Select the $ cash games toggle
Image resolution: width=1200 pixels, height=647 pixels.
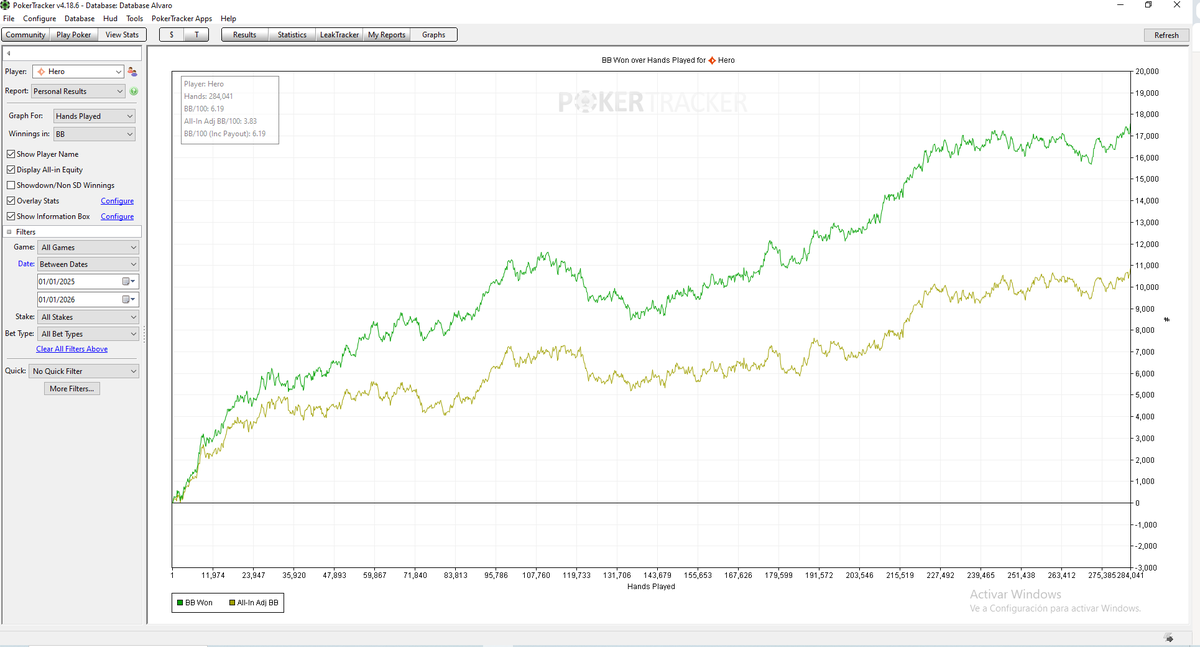coord(173,35)
